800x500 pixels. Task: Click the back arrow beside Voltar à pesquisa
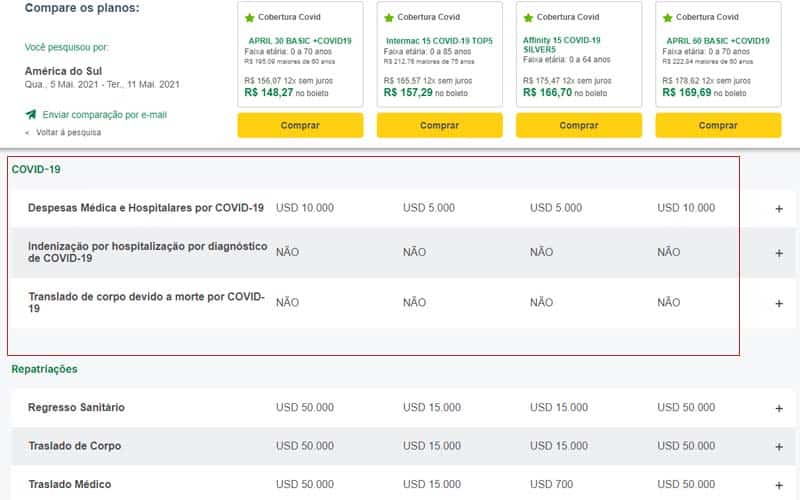(x=27, y=132)
